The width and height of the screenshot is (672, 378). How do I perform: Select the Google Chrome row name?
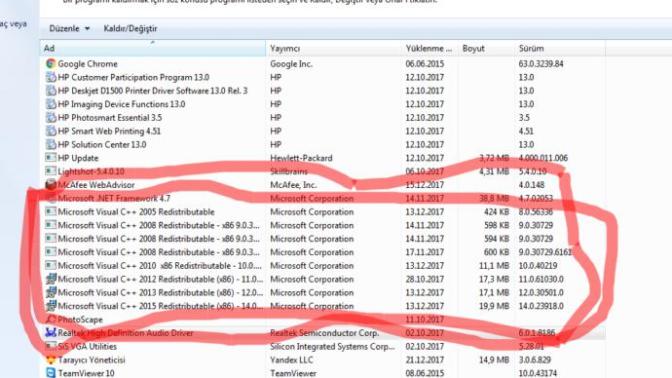[87, 64]
